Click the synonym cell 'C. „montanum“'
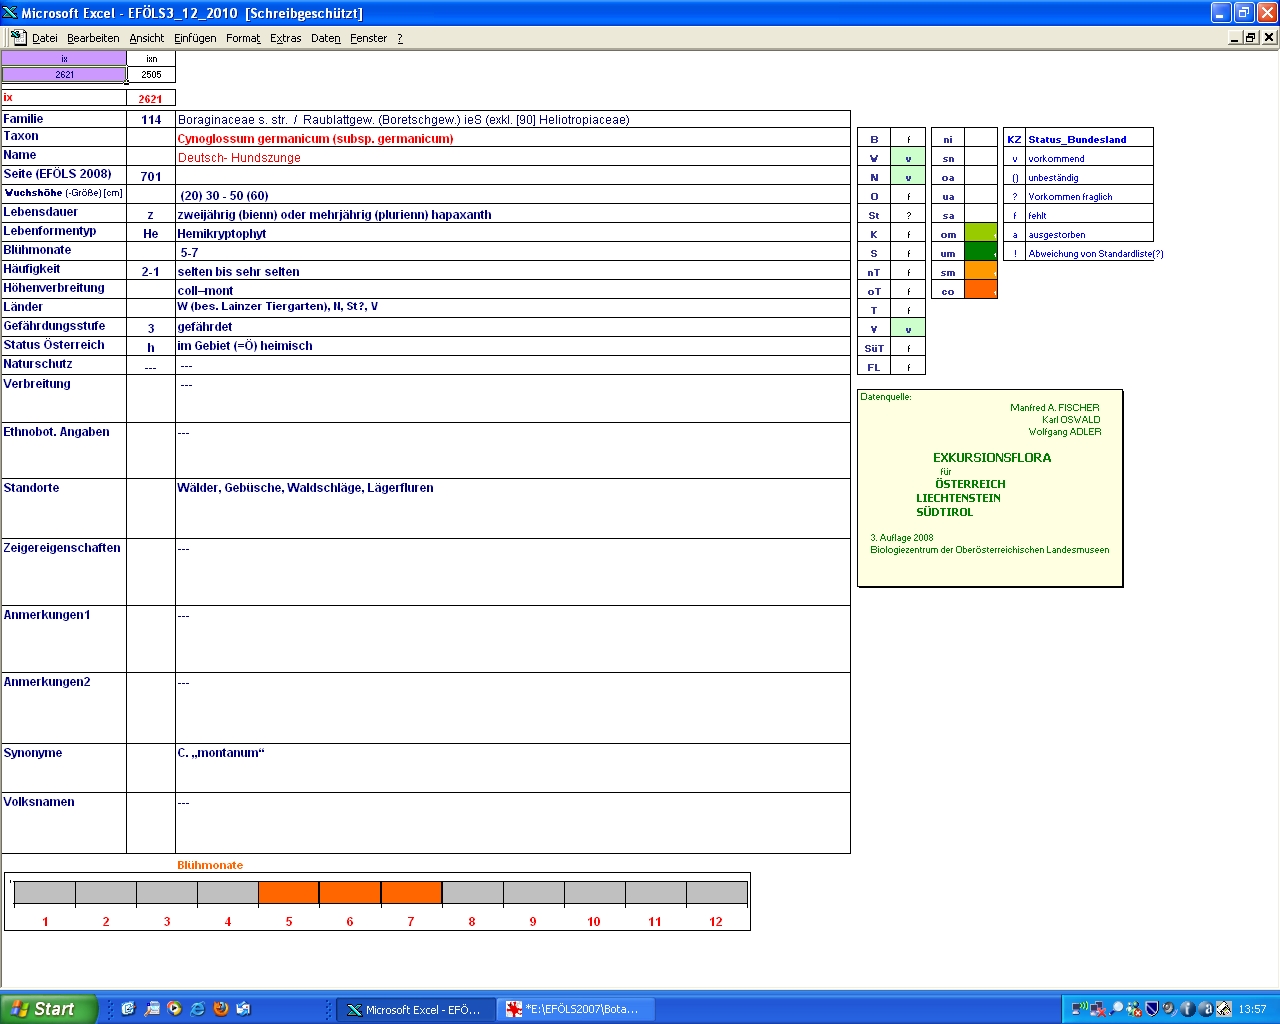The width and height of the screenshot is (1280, 1024). (513, 768)
